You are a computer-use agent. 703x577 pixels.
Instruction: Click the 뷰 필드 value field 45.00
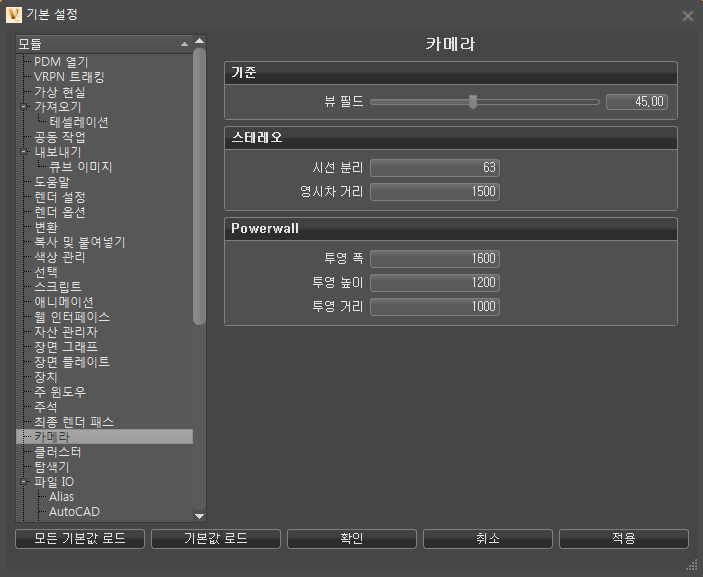pyautogui.click(x=637, y=102)
